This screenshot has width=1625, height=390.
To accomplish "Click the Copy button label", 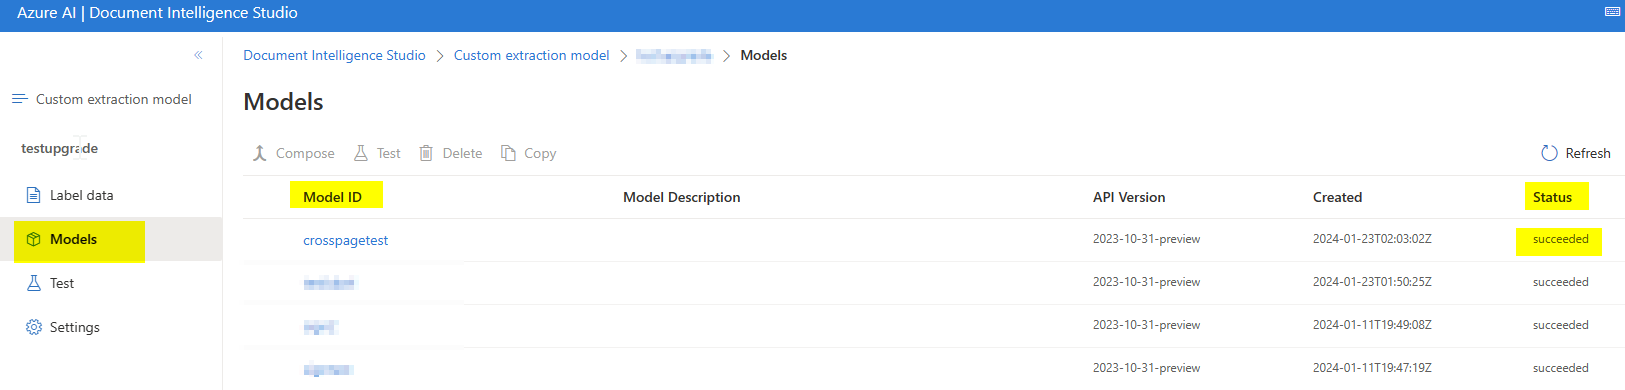I will click(540, 153).
